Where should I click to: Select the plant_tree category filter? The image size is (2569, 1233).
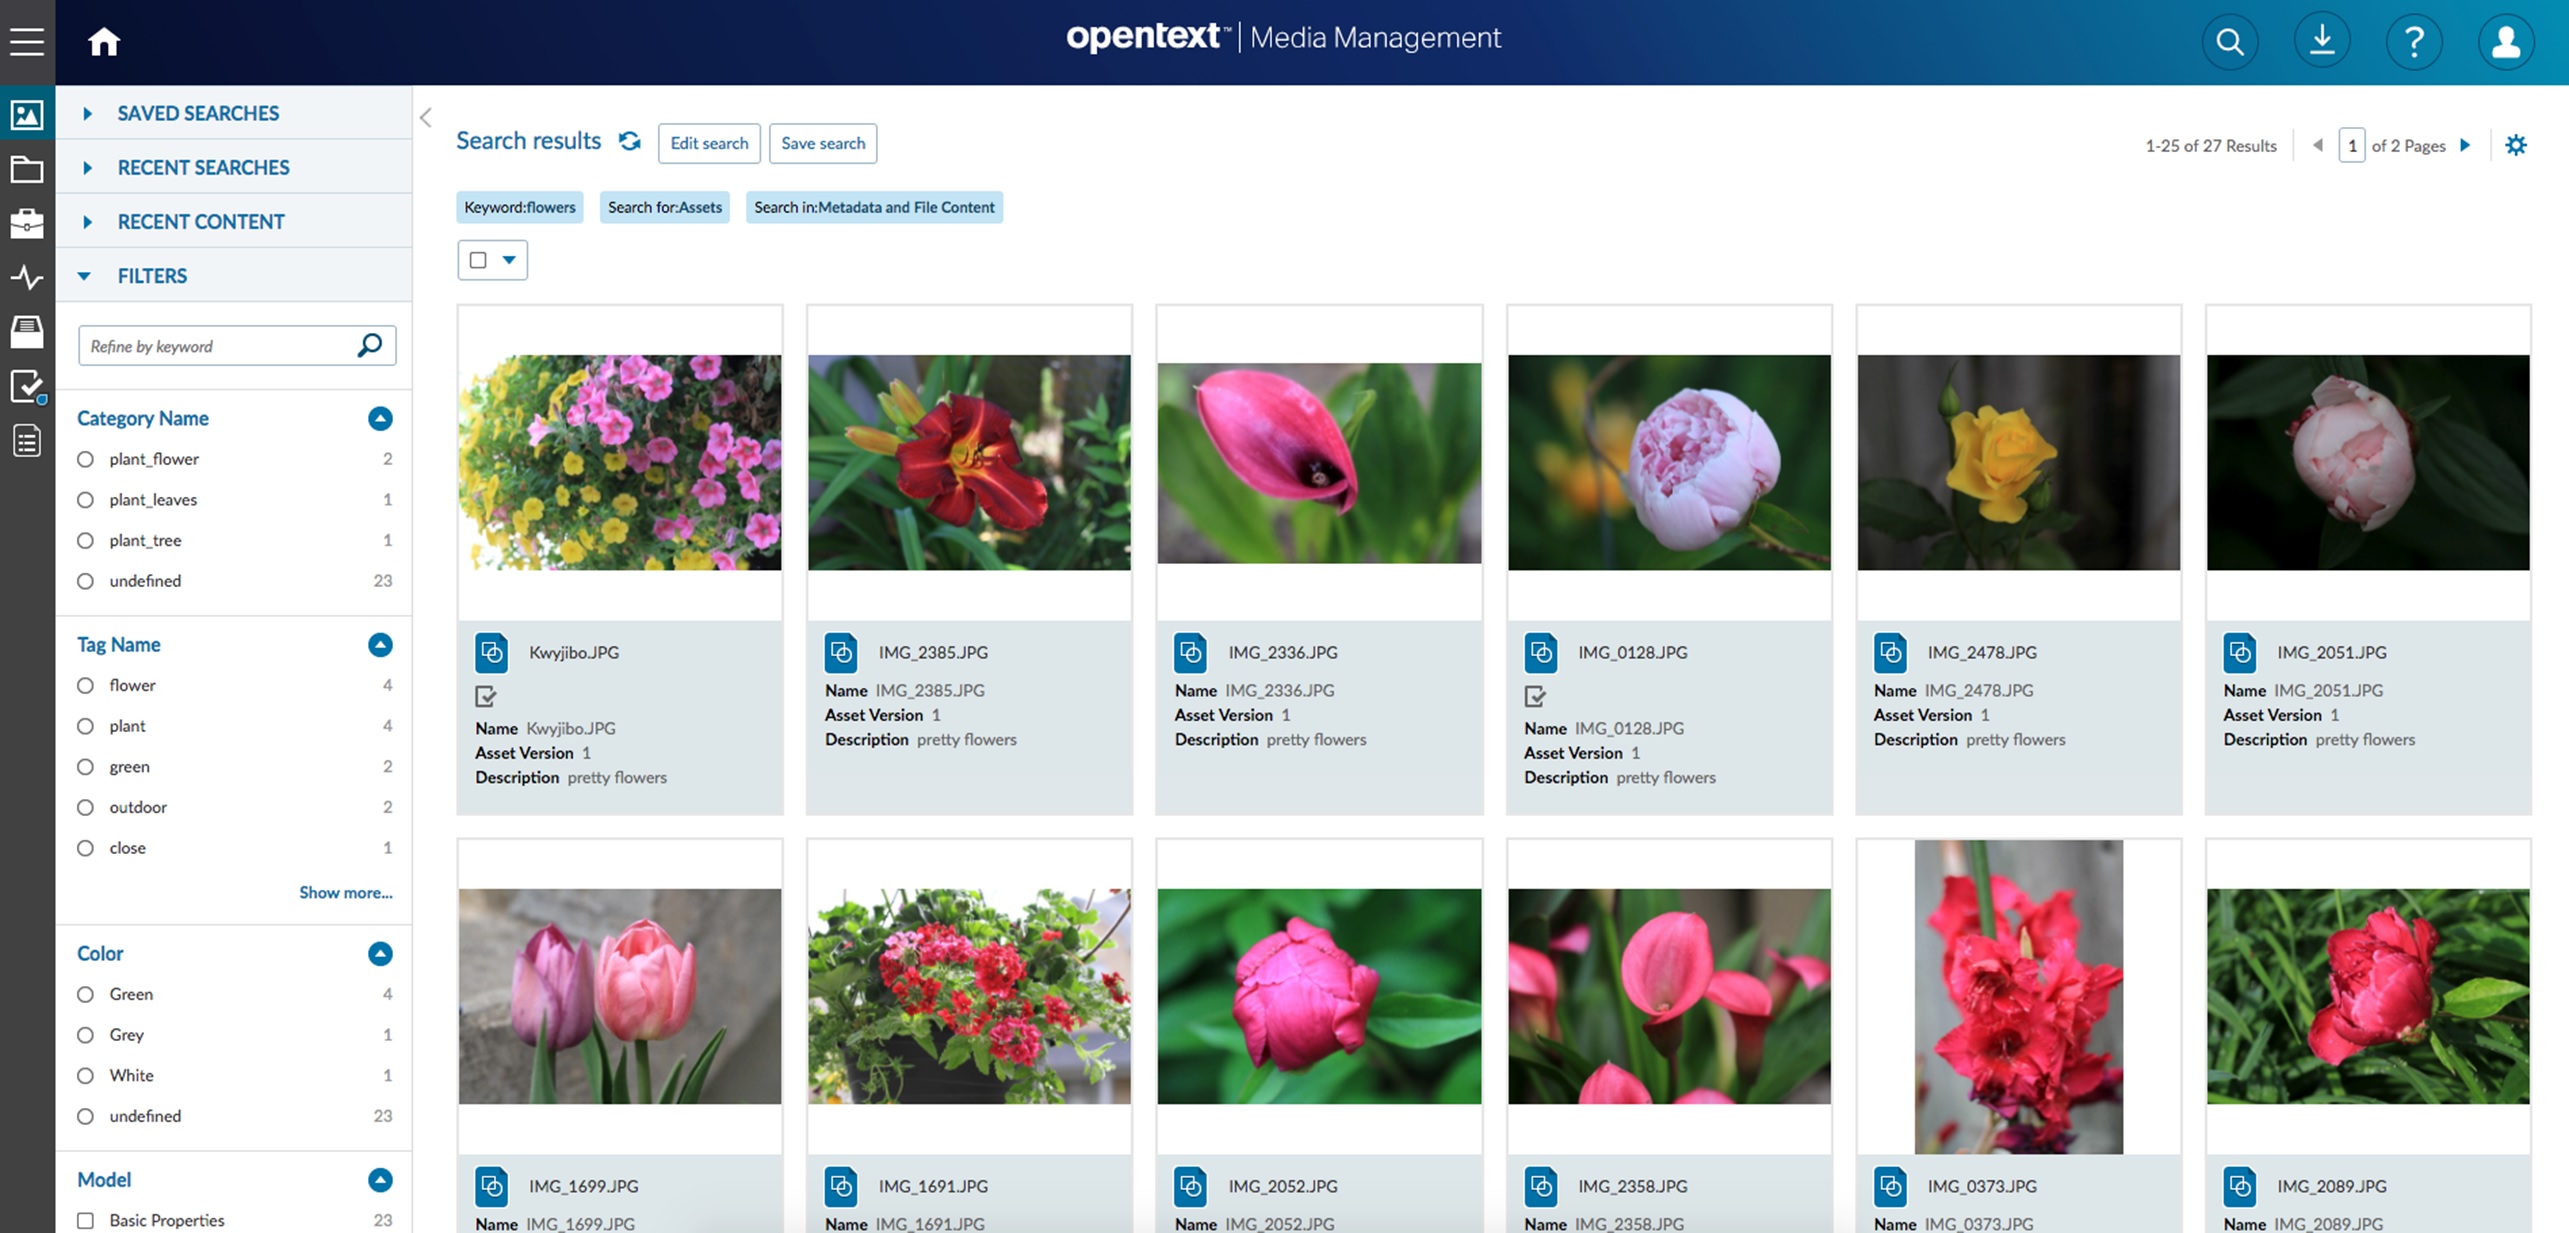click(85, 540)
